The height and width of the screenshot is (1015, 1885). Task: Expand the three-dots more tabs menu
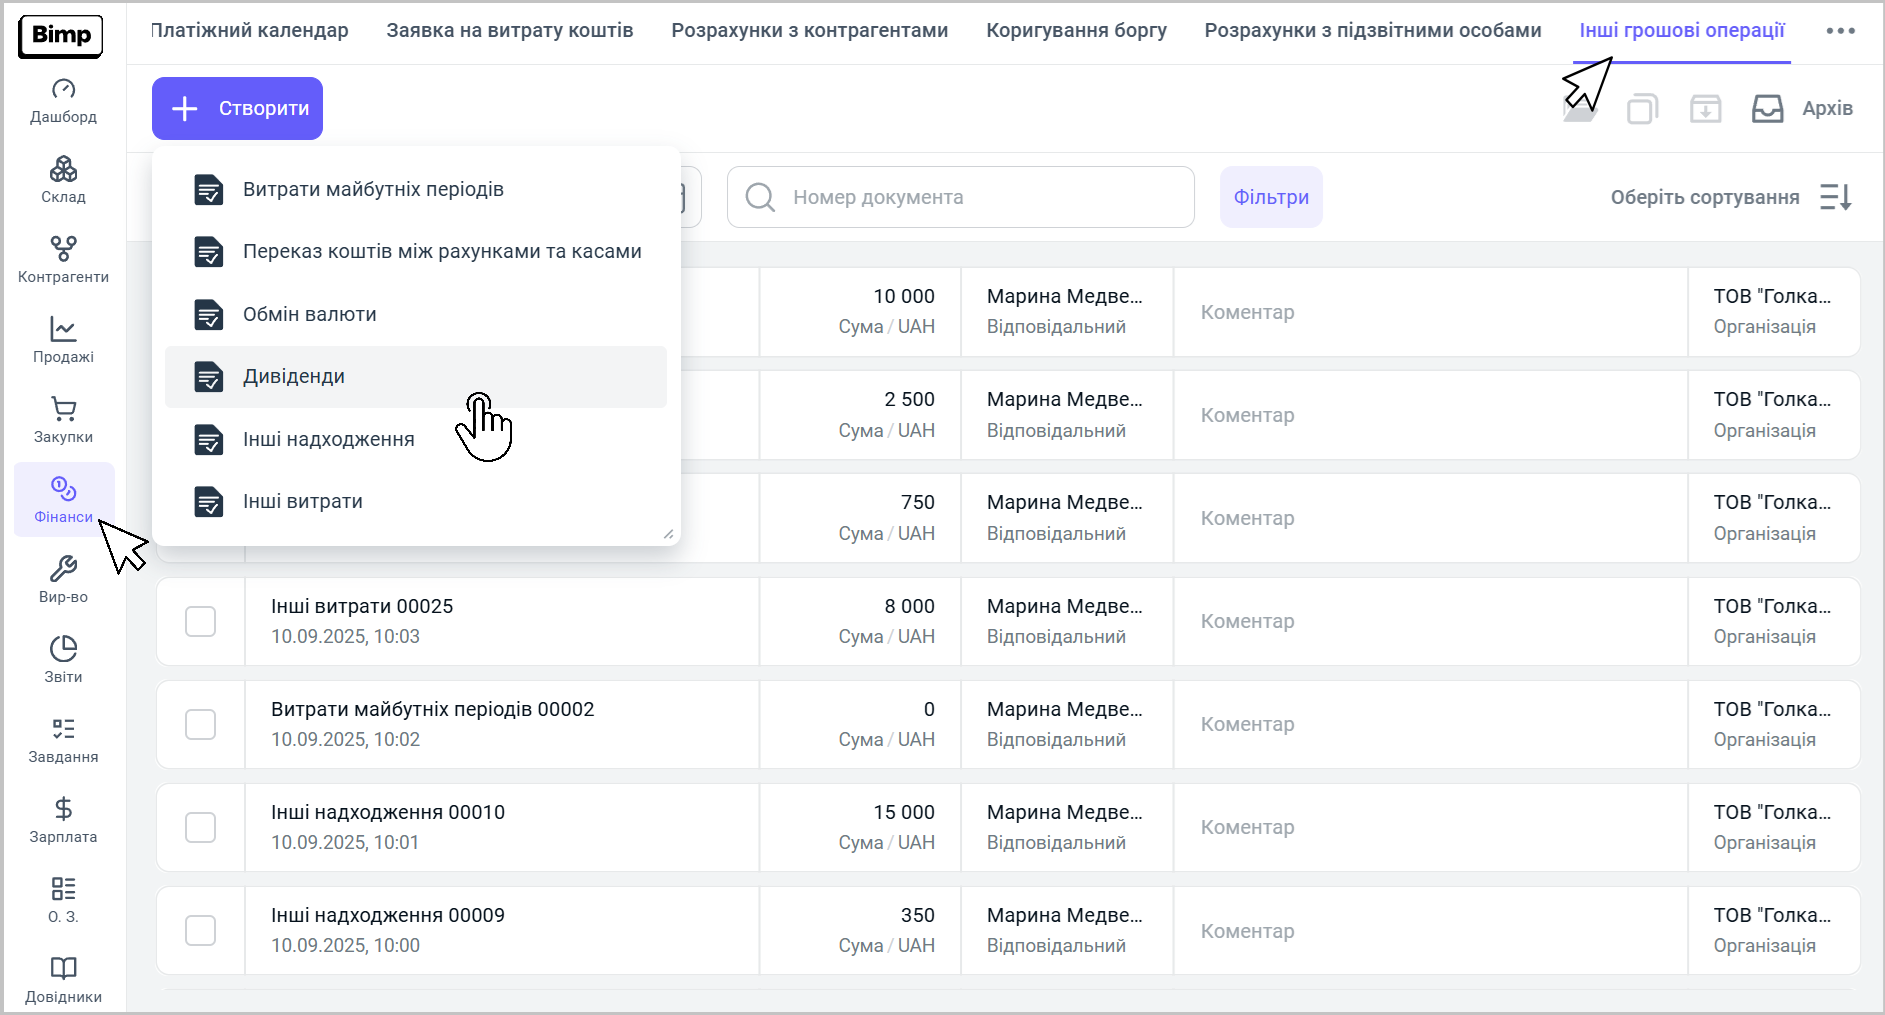point(1840,31)
